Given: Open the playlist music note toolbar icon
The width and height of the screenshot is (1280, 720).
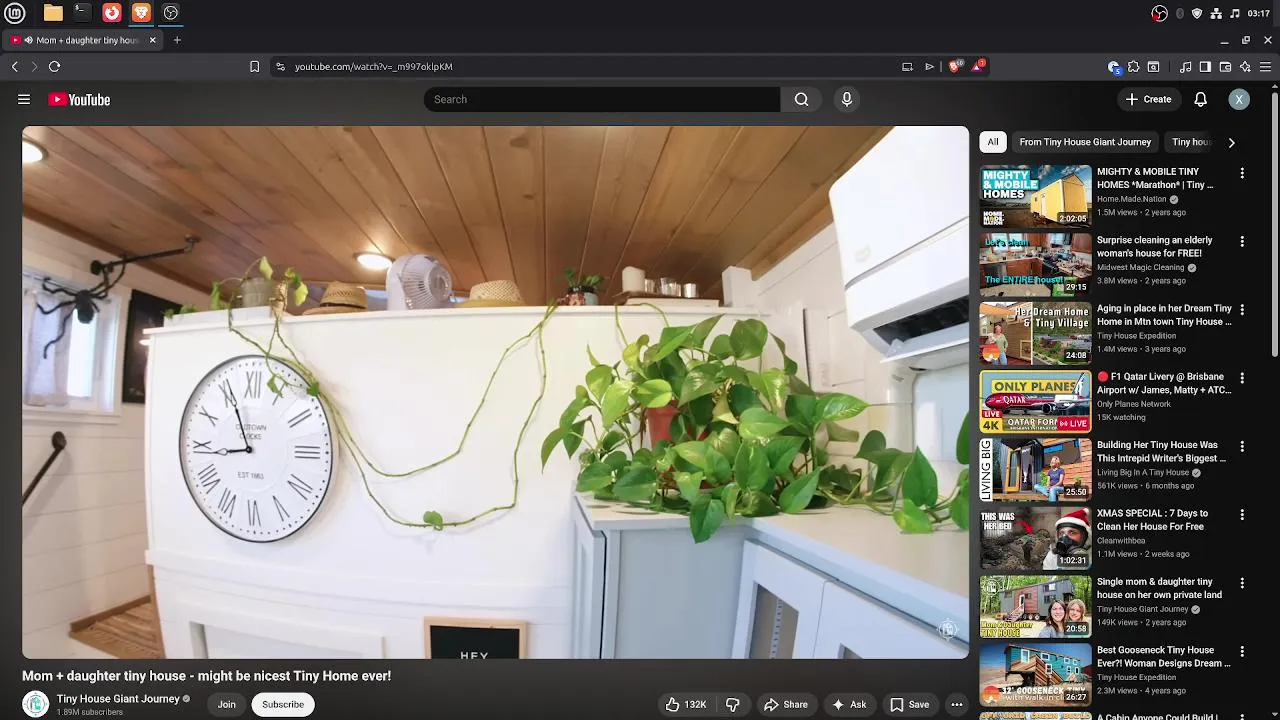Looking at the screenshot, I should point(1186,67).
